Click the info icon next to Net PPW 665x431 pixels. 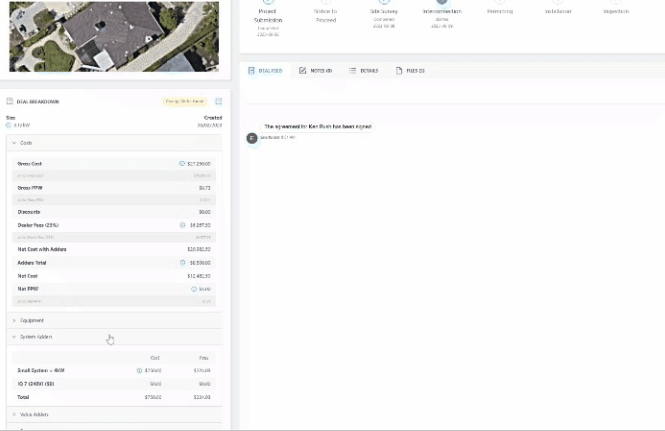click(x=194, y=288)
